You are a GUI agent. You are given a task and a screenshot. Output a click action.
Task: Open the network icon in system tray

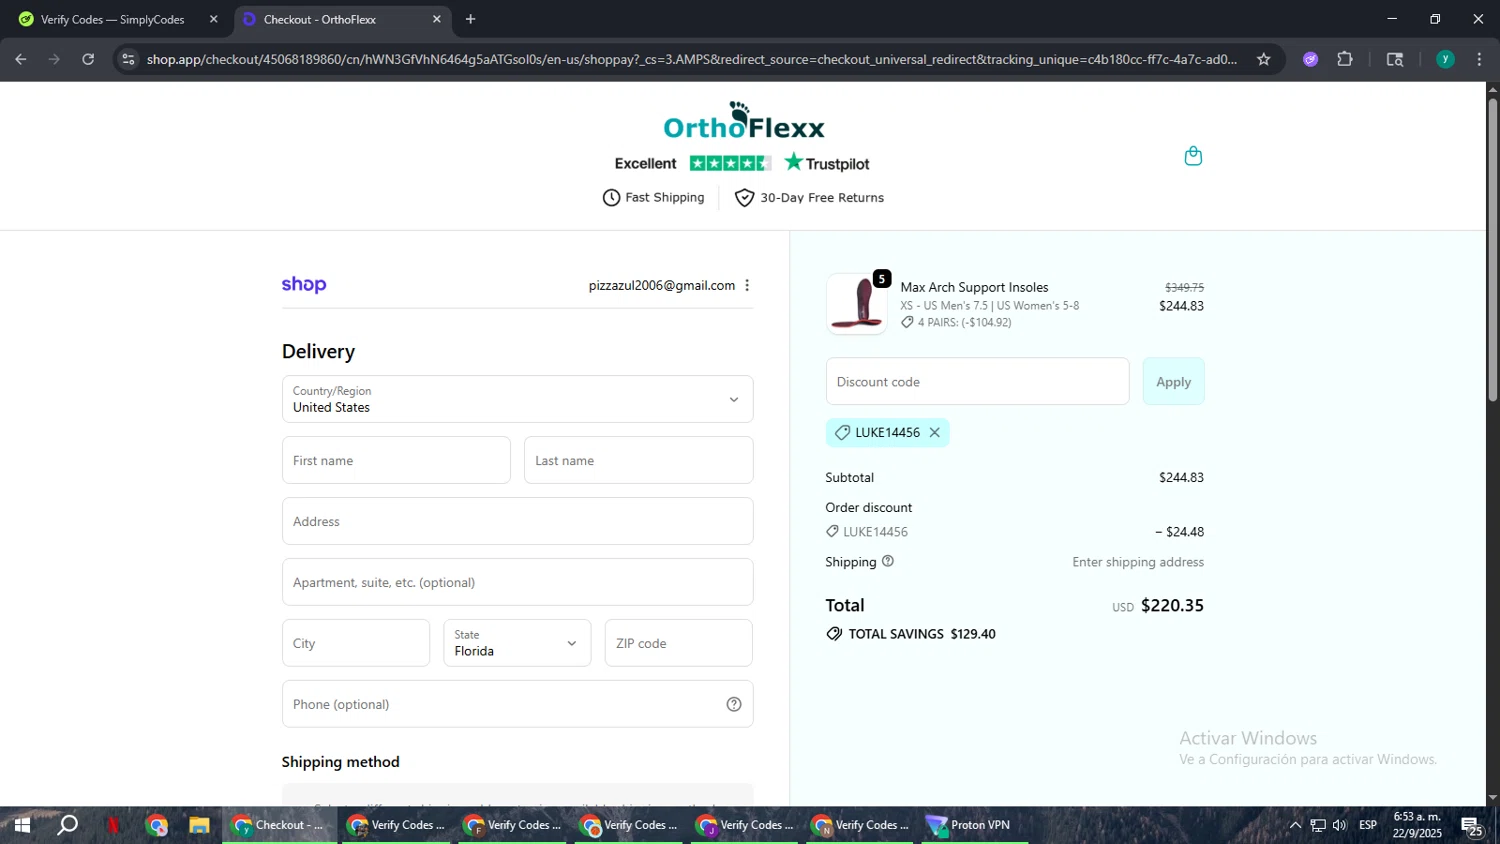point(1318,825)
